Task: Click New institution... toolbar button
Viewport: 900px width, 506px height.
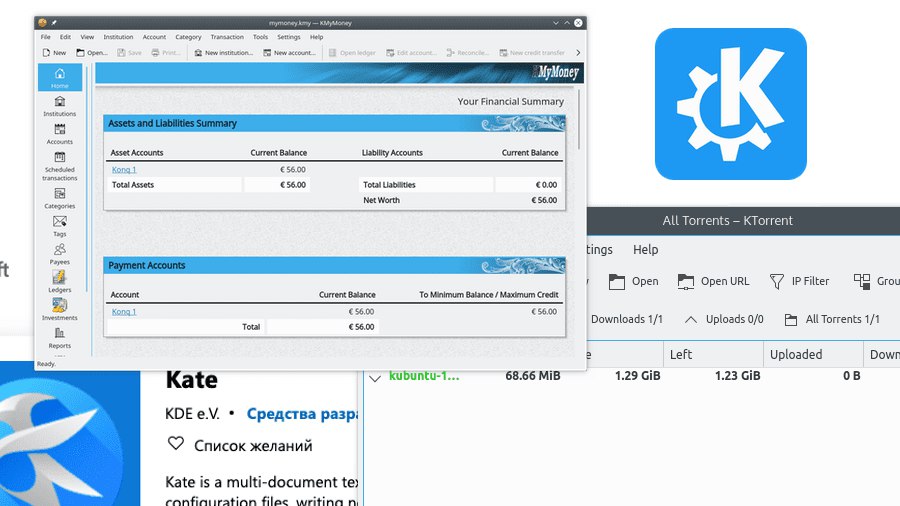Action: (223, 53)
